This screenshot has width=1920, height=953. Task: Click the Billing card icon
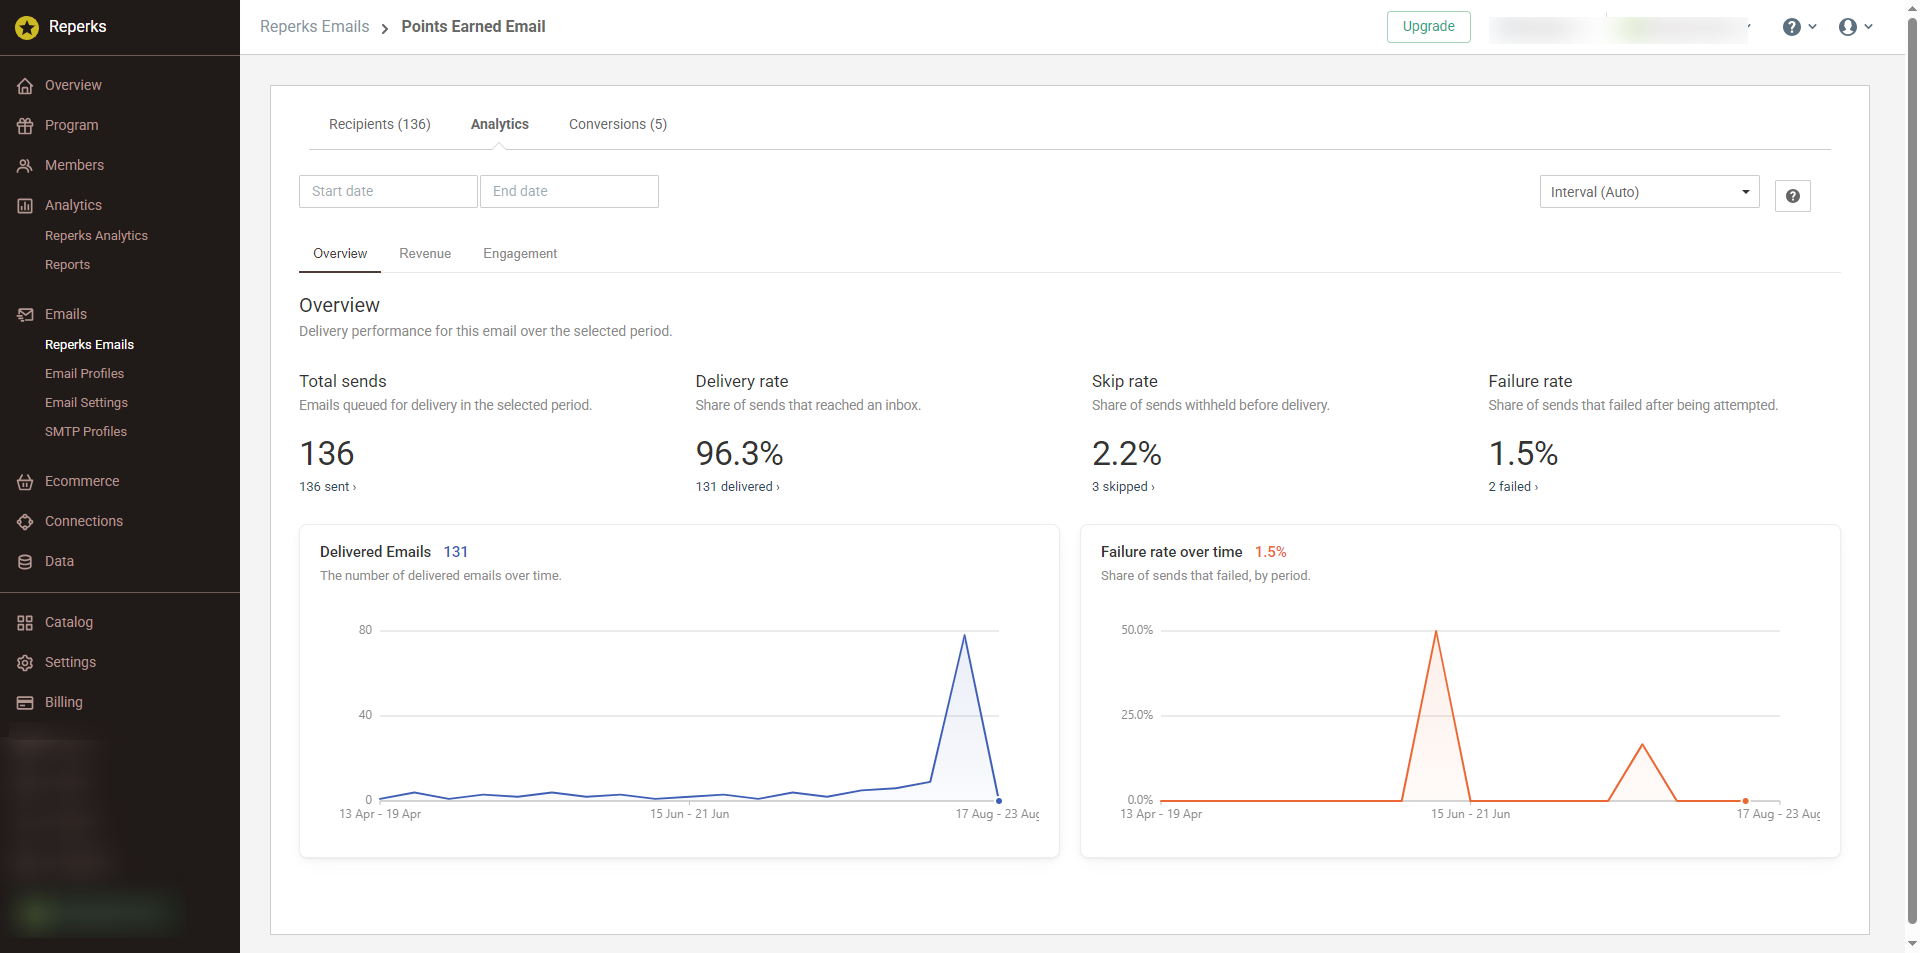25,703
